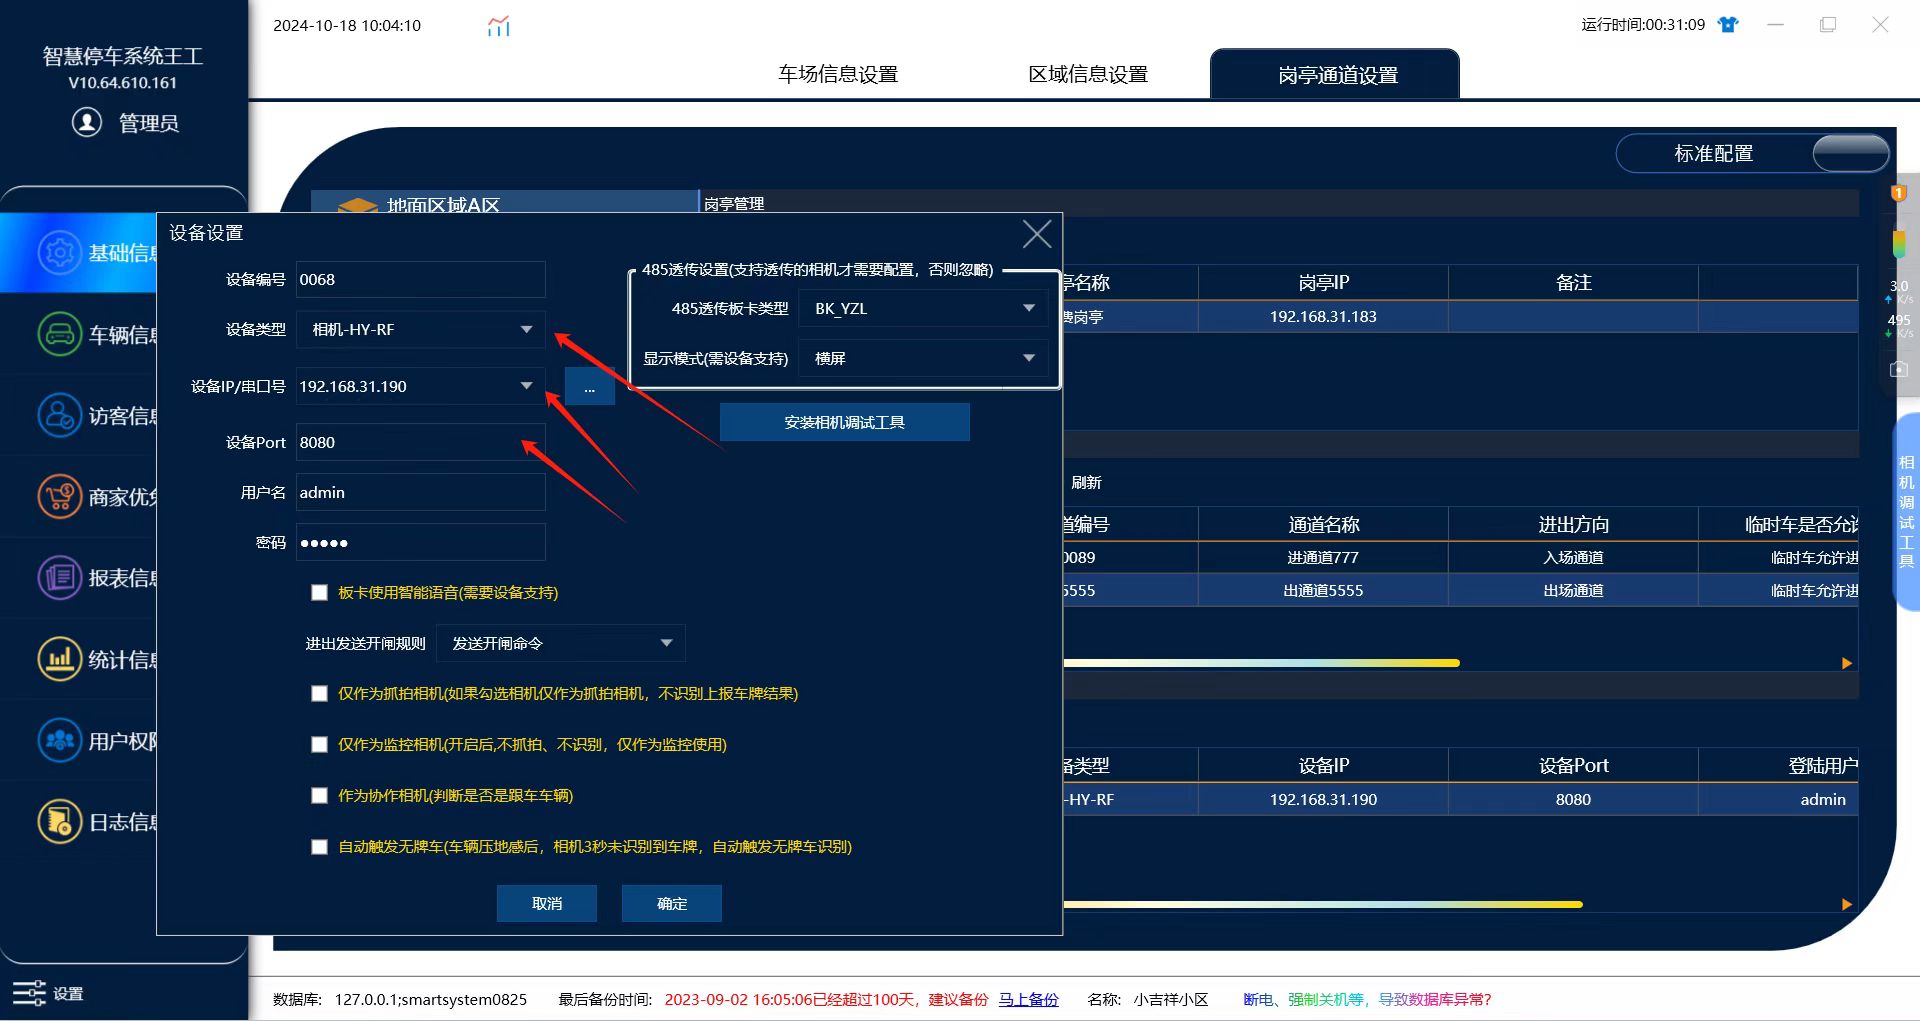Image resolution: width=1920 pixels, height=1021 pixels.
Task: Click the orange notification badge on right edge
Action: [1898, 193]
